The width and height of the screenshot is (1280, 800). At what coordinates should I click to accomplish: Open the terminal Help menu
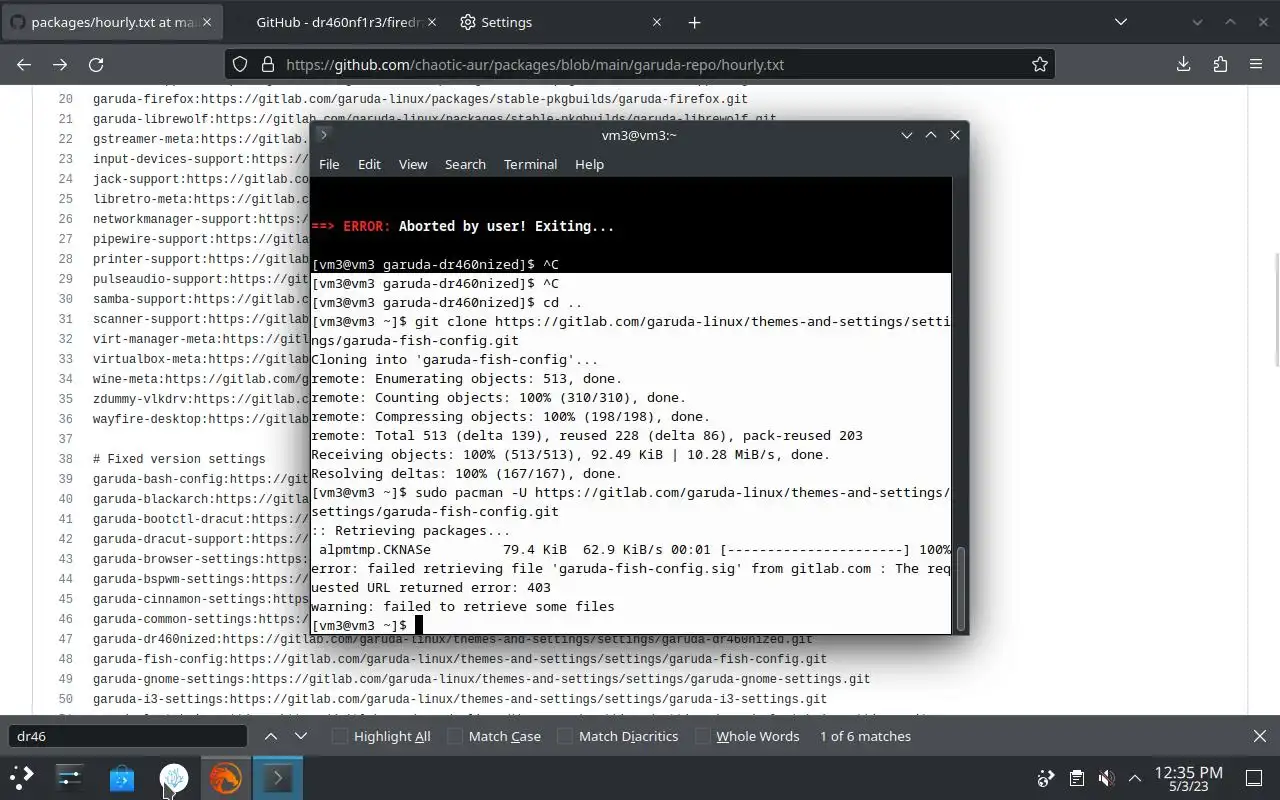[589, 164]
